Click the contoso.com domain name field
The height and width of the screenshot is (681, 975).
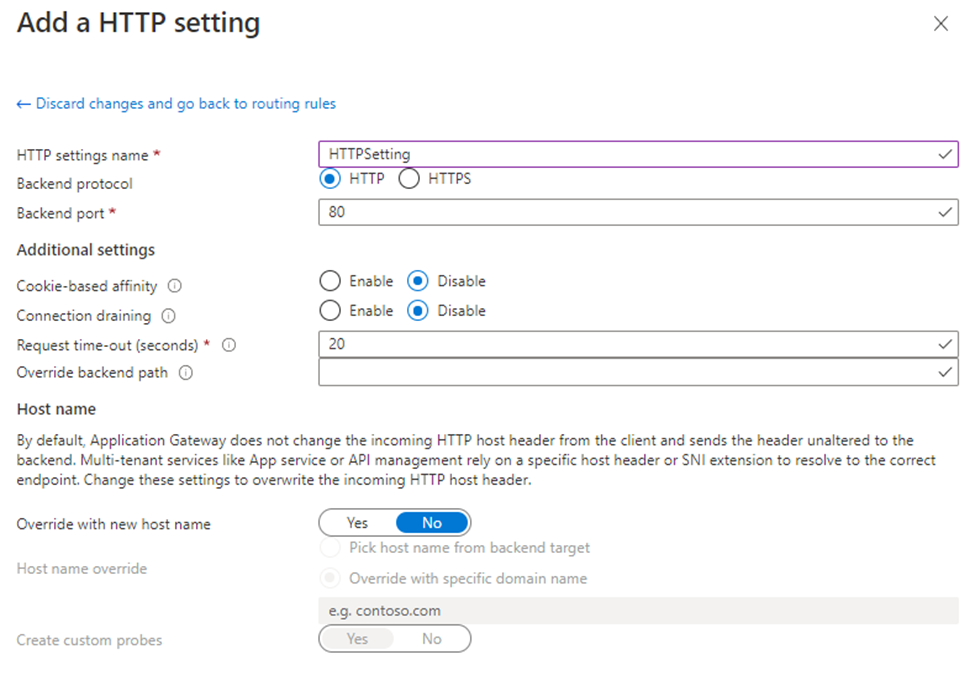click(x=638, y=611)
